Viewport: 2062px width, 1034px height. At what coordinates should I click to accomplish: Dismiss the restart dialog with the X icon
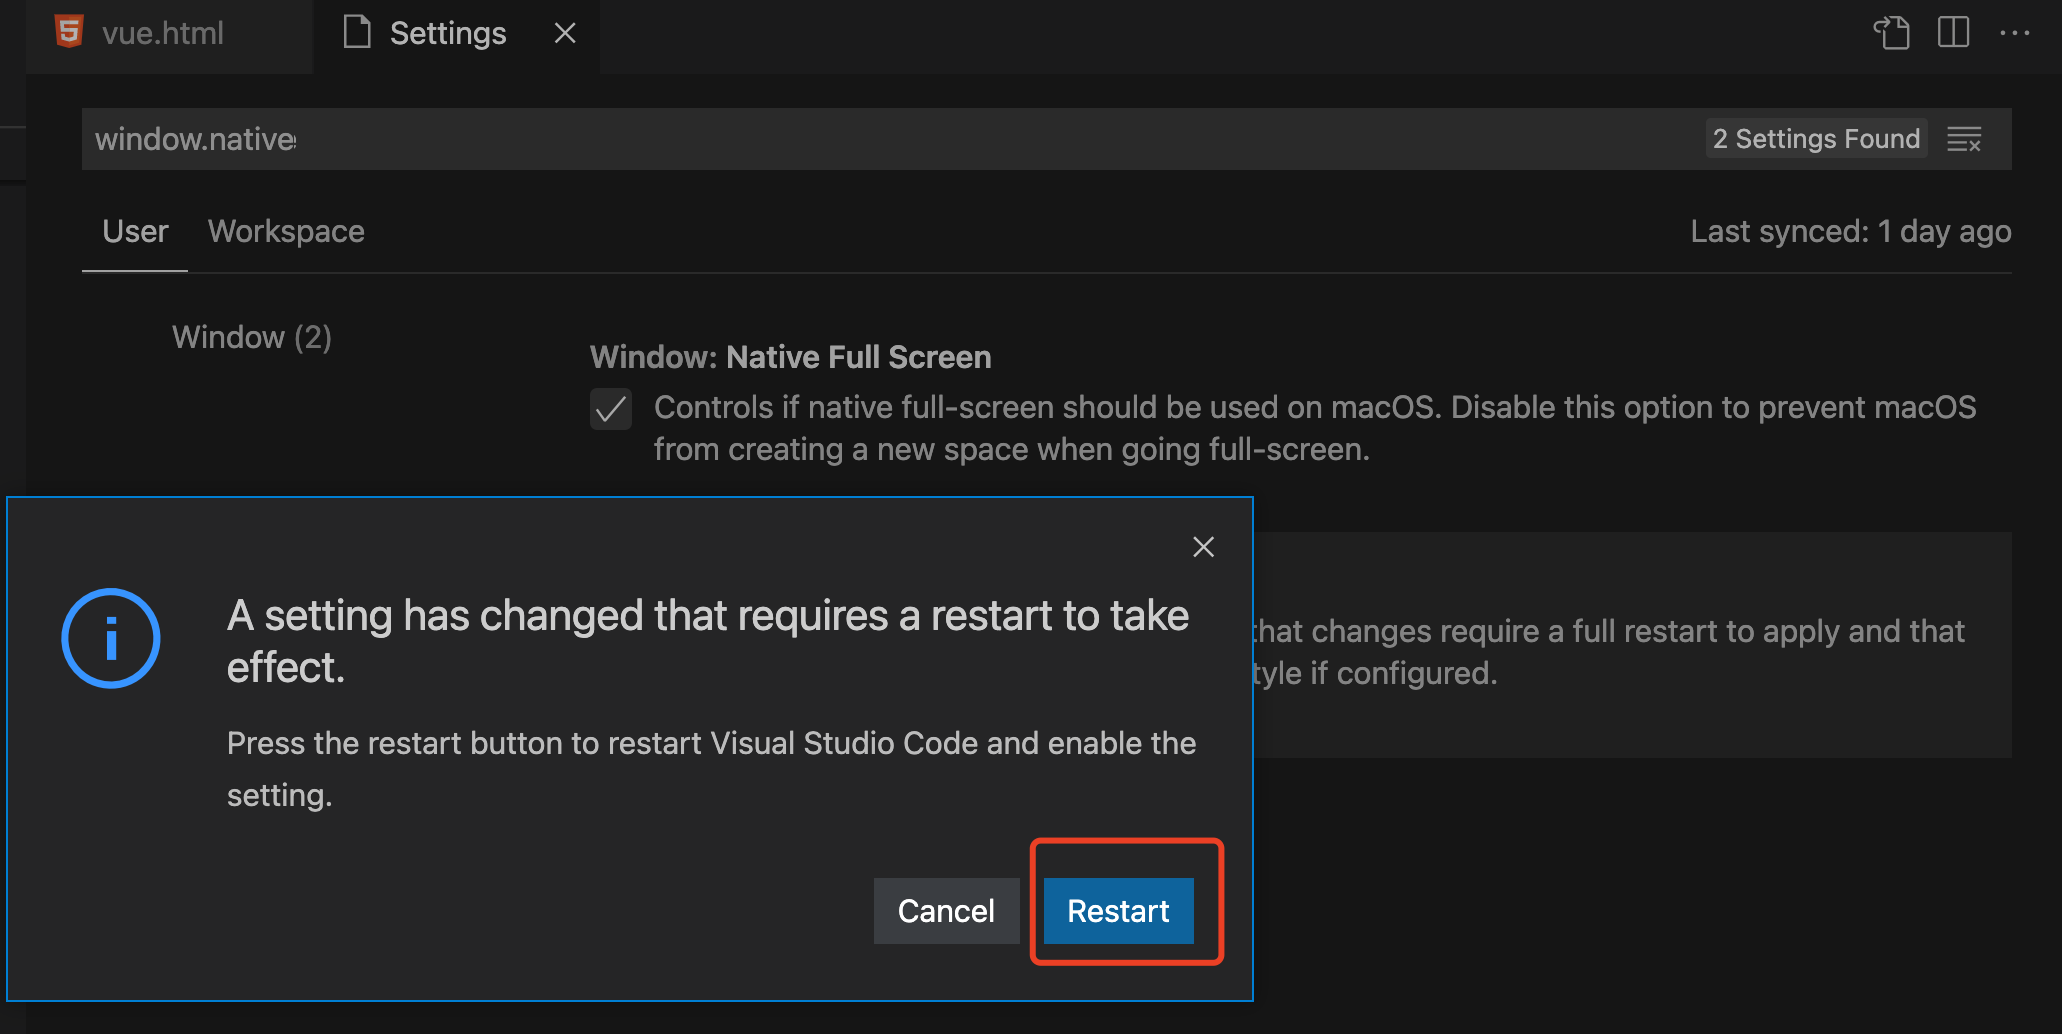click(1203, 547)
